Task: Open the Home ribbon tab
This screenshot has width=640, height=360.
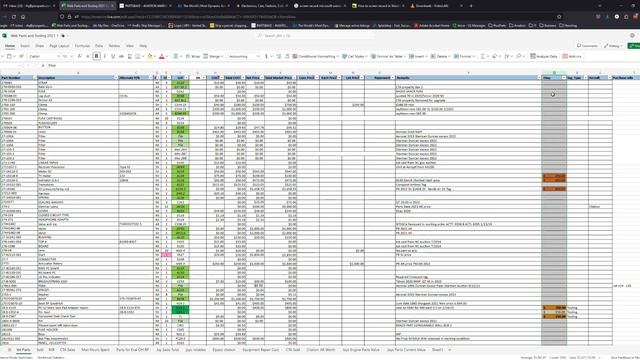Action: (10, 46)
